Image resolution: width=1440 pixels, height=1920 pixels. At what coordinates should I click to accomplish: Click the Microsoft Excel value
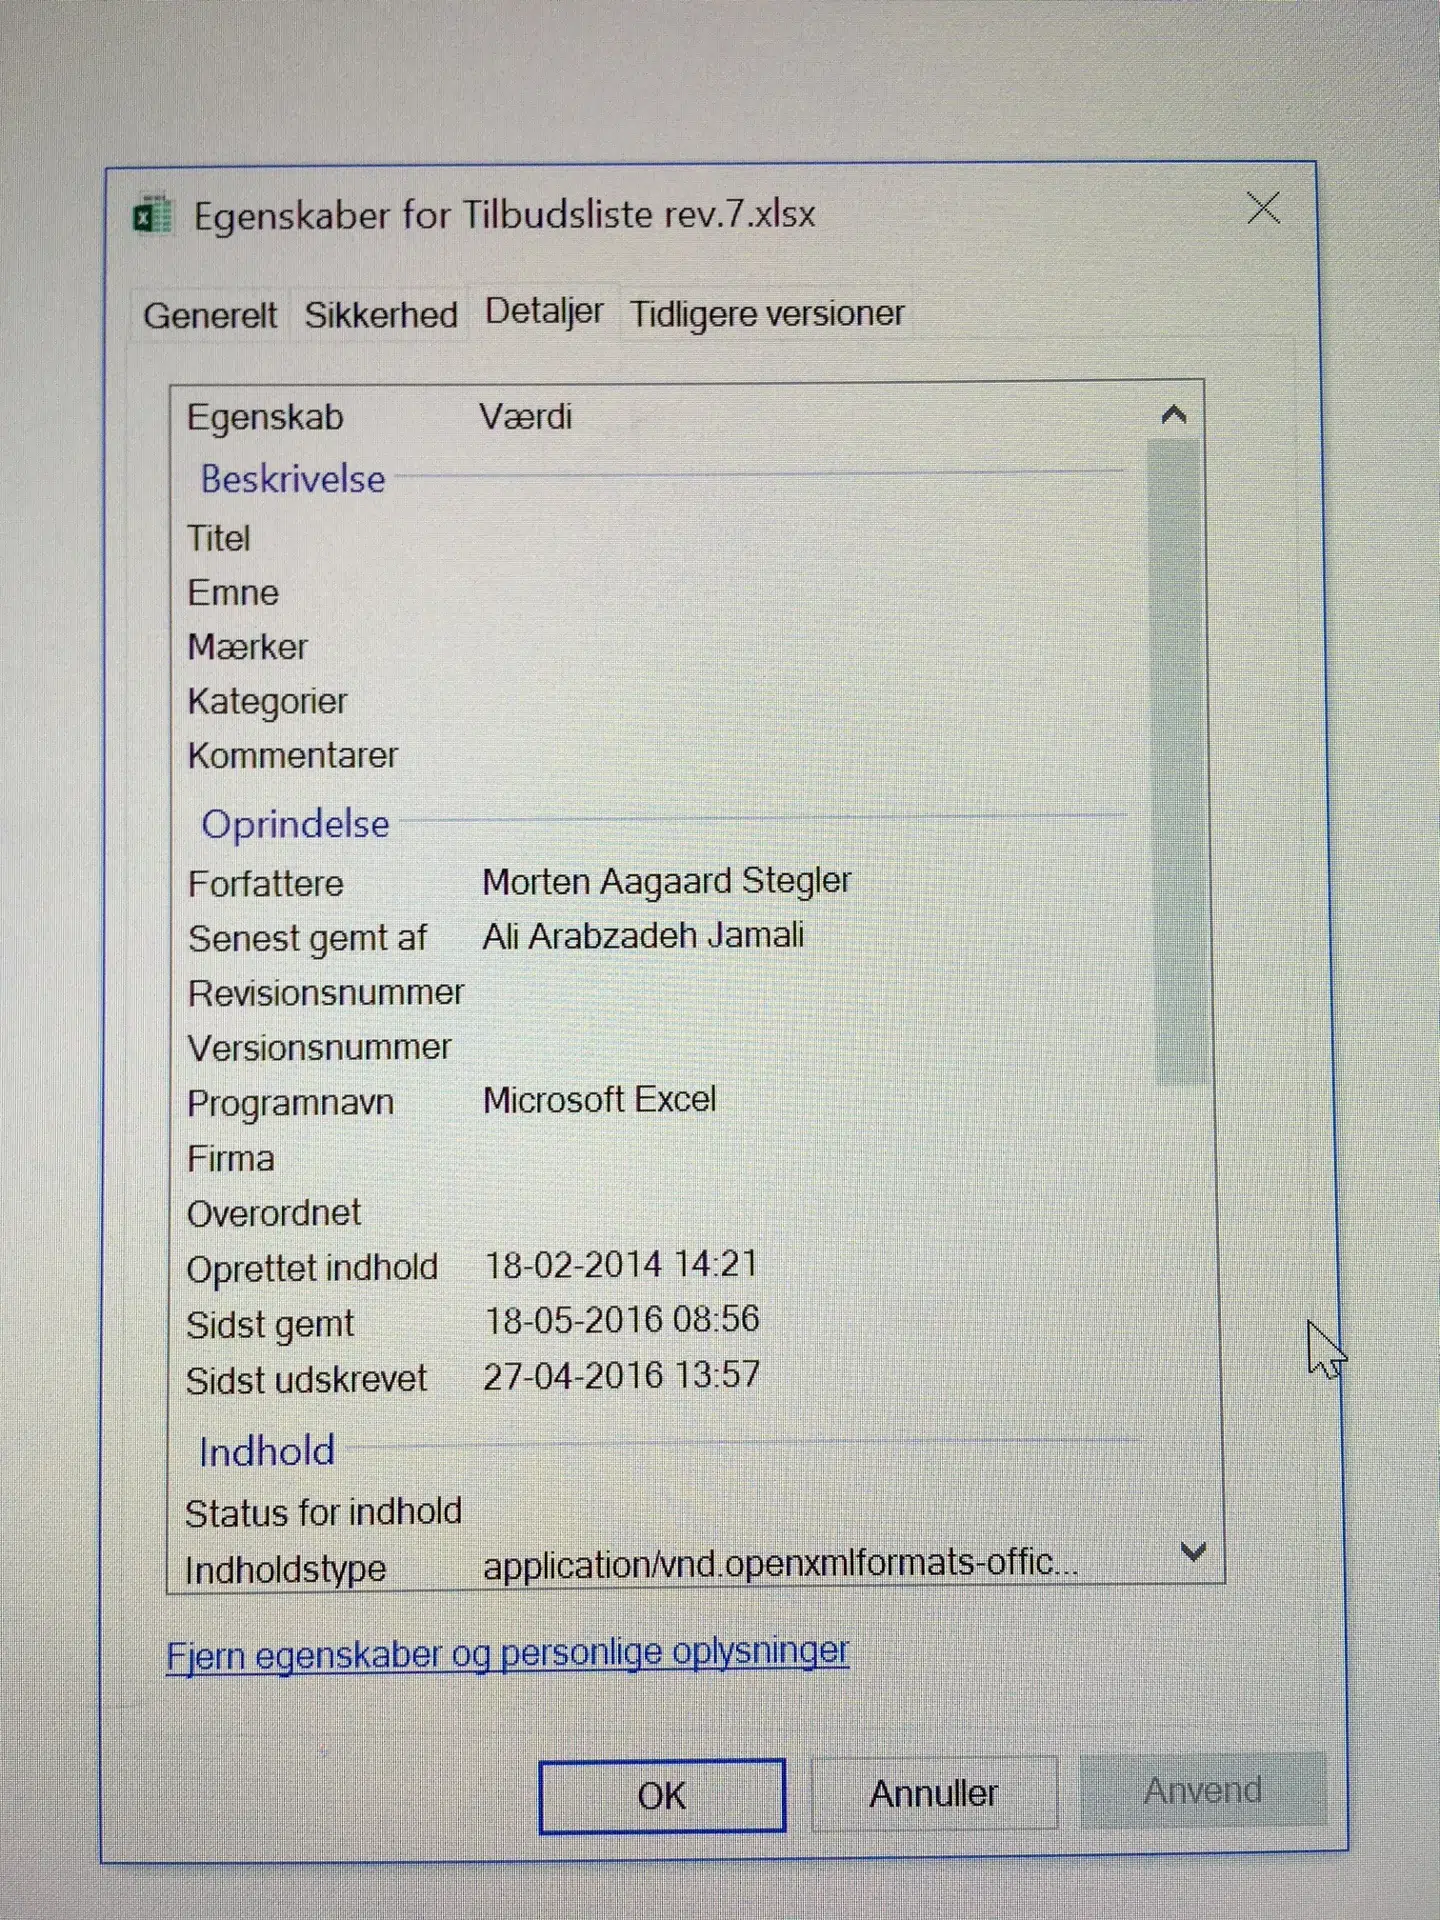[600, 1100]
